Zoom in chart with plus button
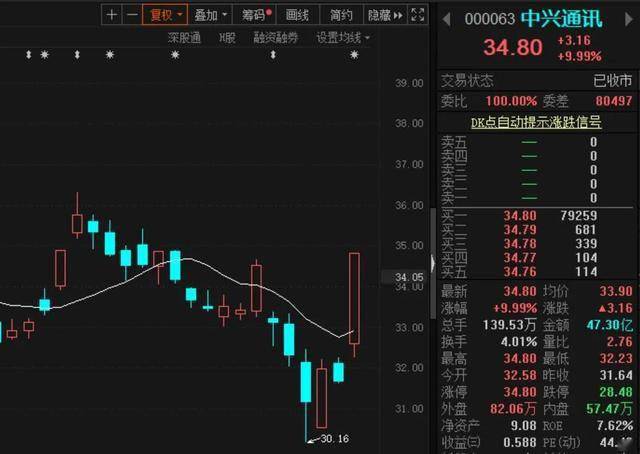 (111, 15)
